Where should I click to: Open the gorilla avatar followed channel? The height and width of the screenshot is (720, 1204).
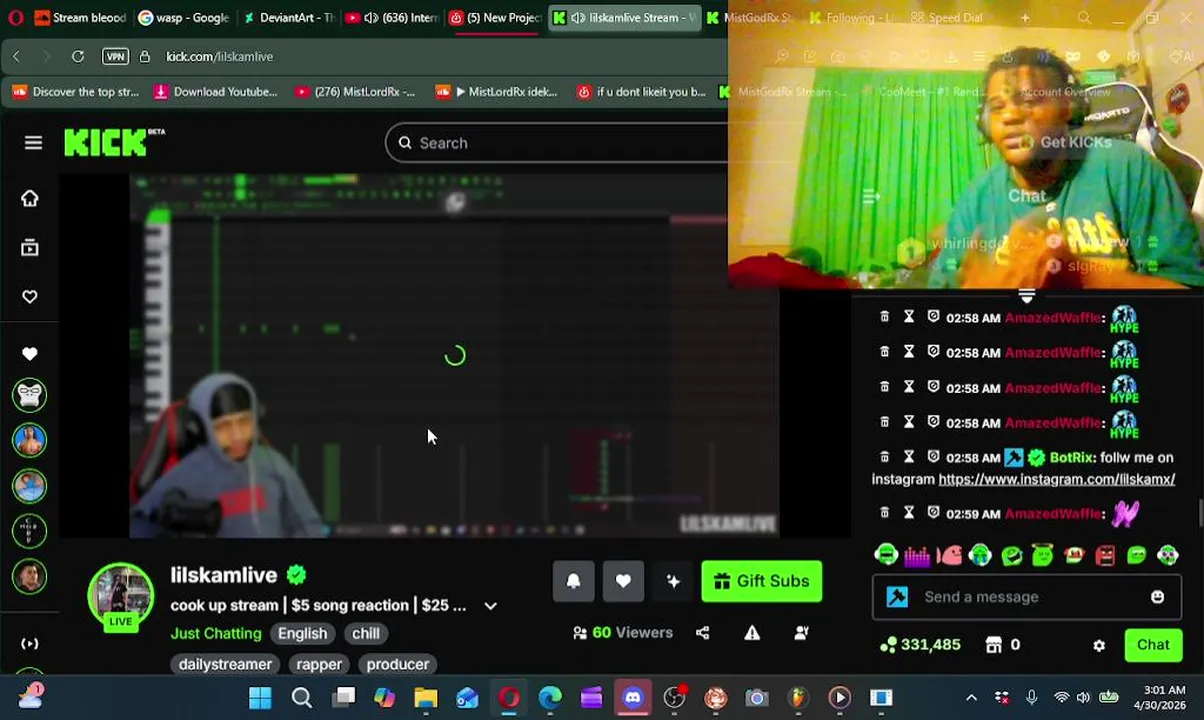click(x=30, y=395)
